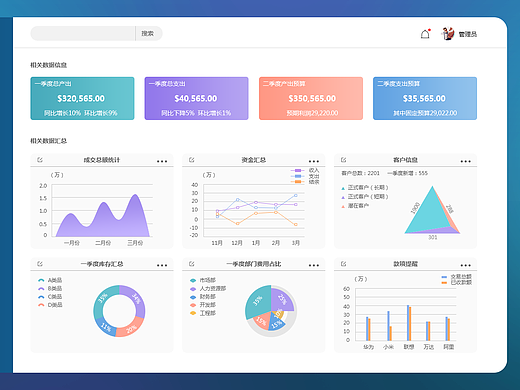The height and width of the screenshot is (390, 520).
Task: Click the search input field
Action: [83, 33]
